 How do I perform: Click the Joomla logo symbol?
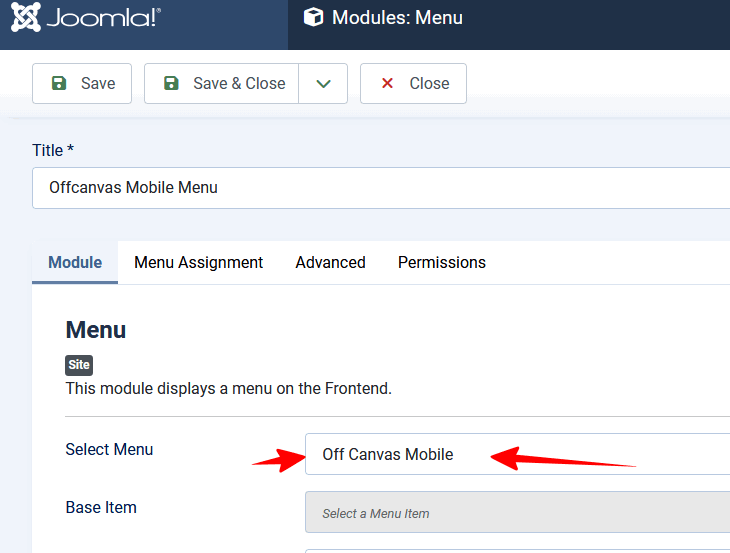point(26,17)
